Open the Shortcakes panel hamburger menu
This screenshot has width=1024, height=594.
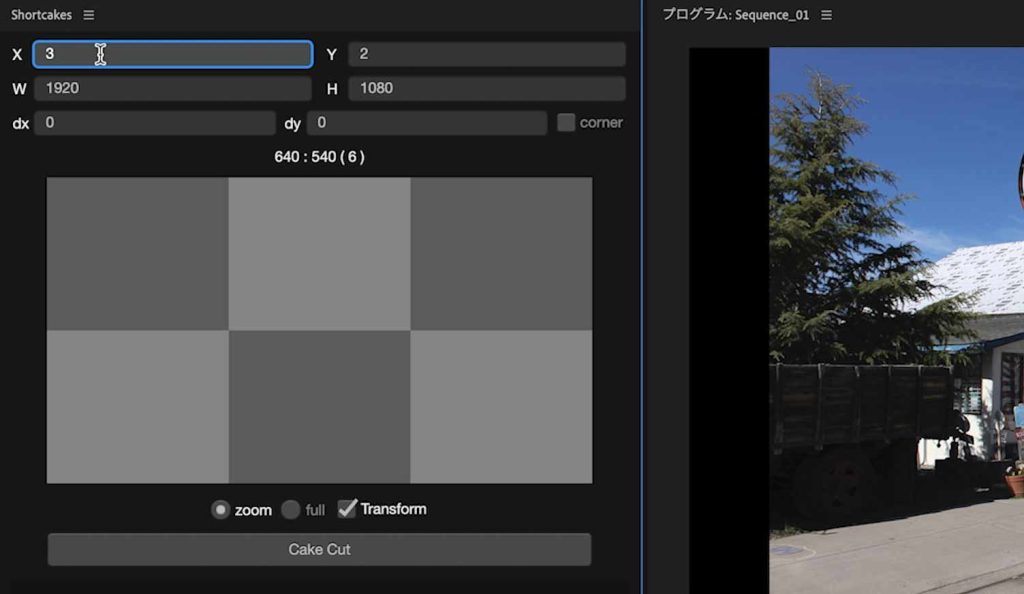click(89, 15)
